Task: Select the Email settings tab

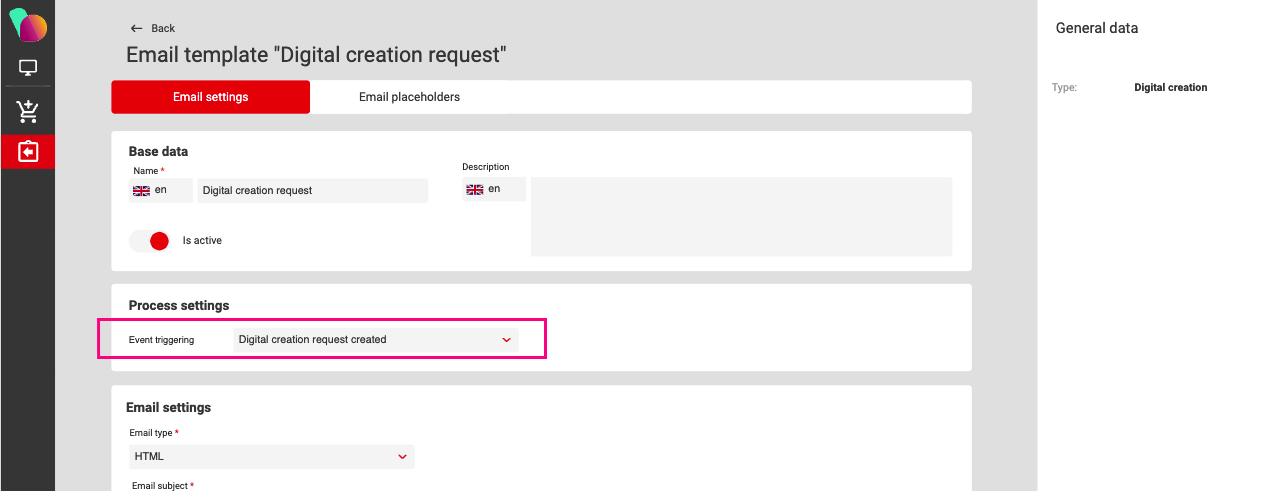Action: (210, 97)
